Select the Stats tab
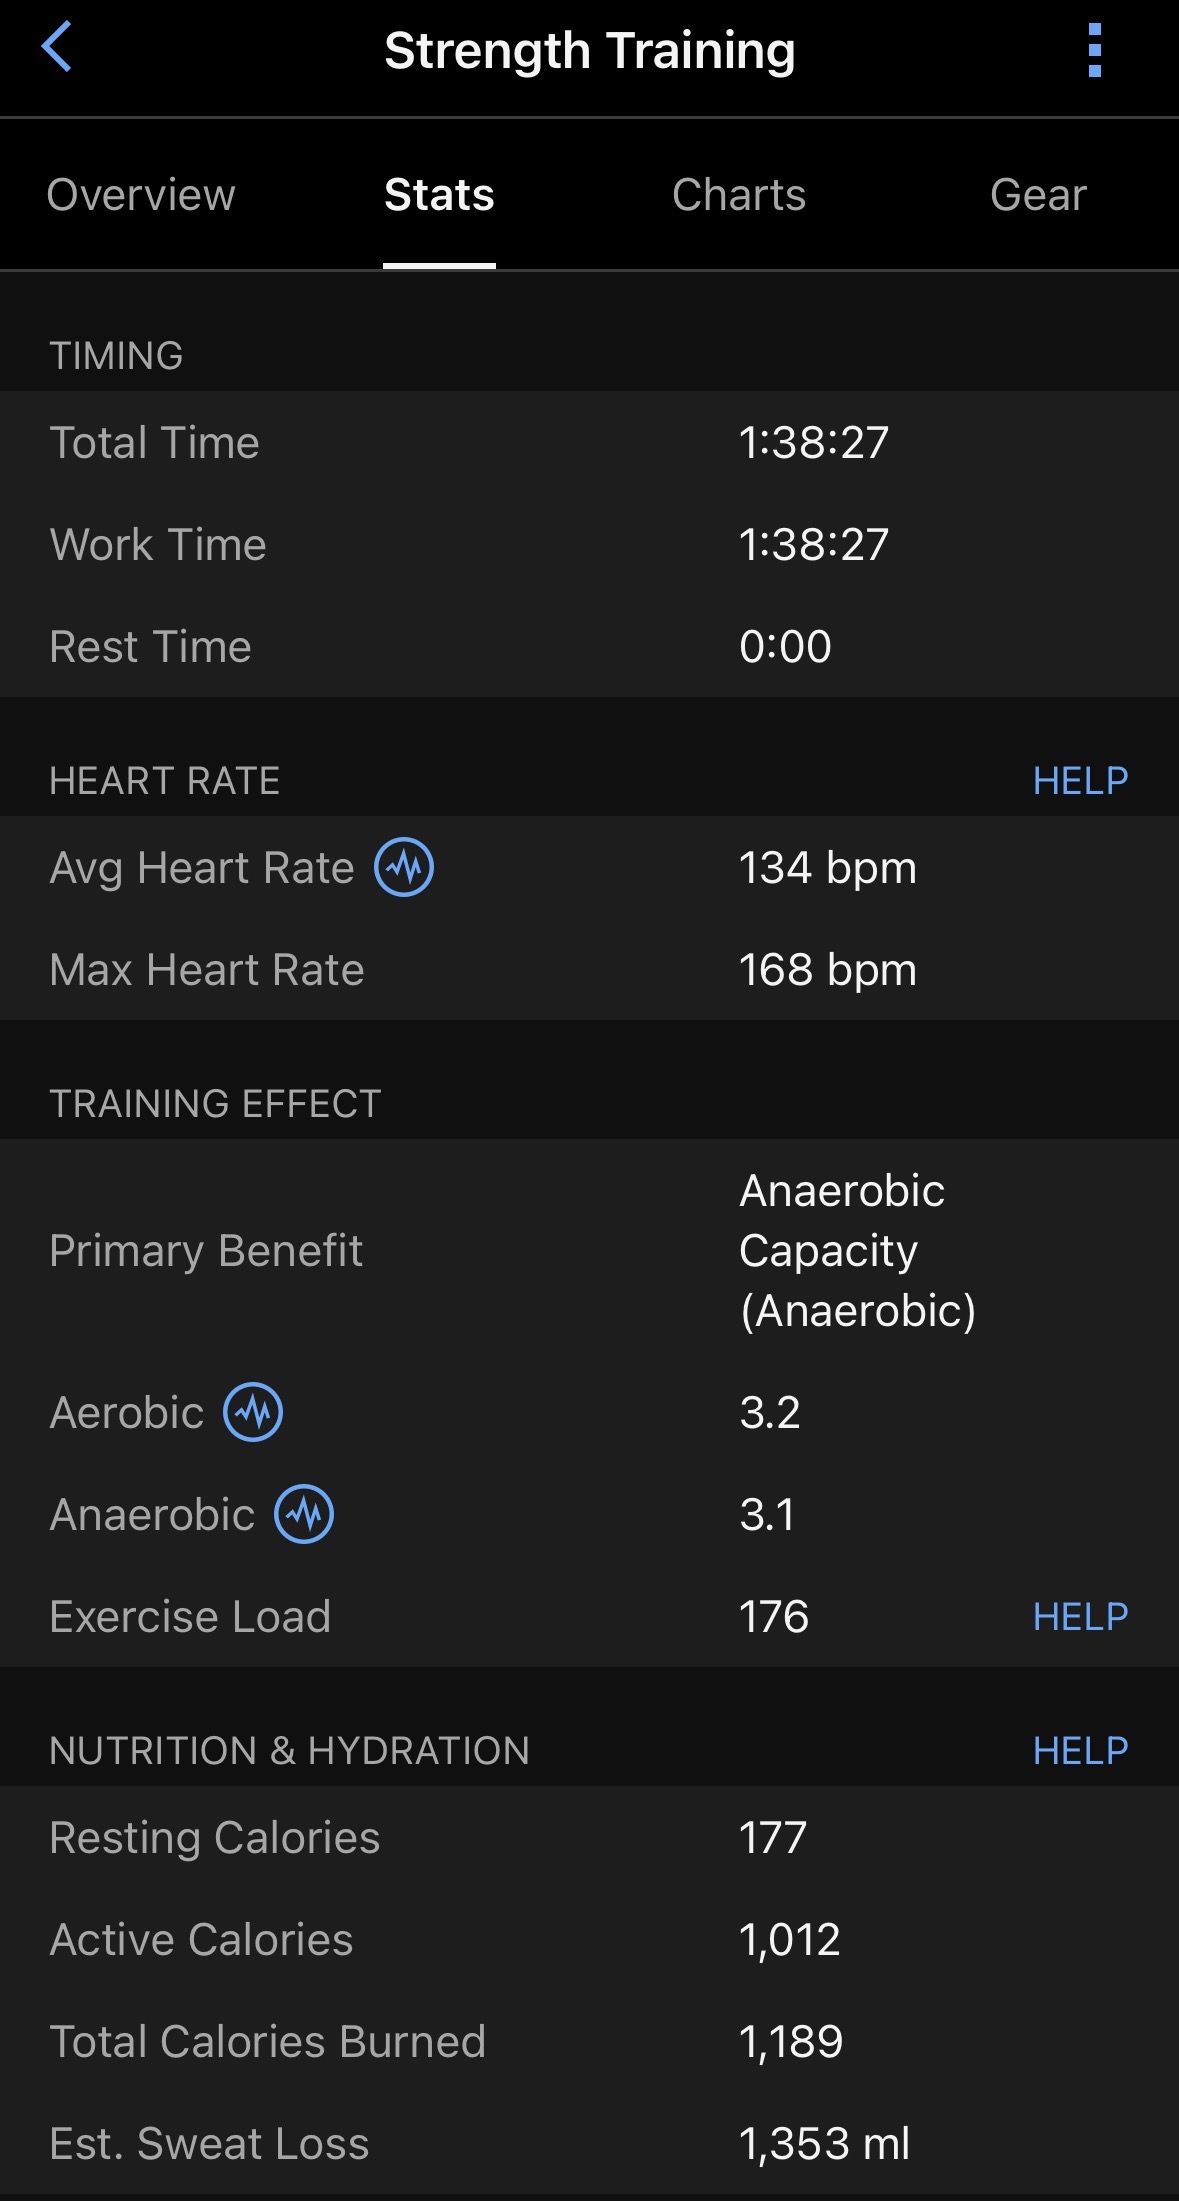The height and width of the screenshot is (2201, 1179). [439, 194]
